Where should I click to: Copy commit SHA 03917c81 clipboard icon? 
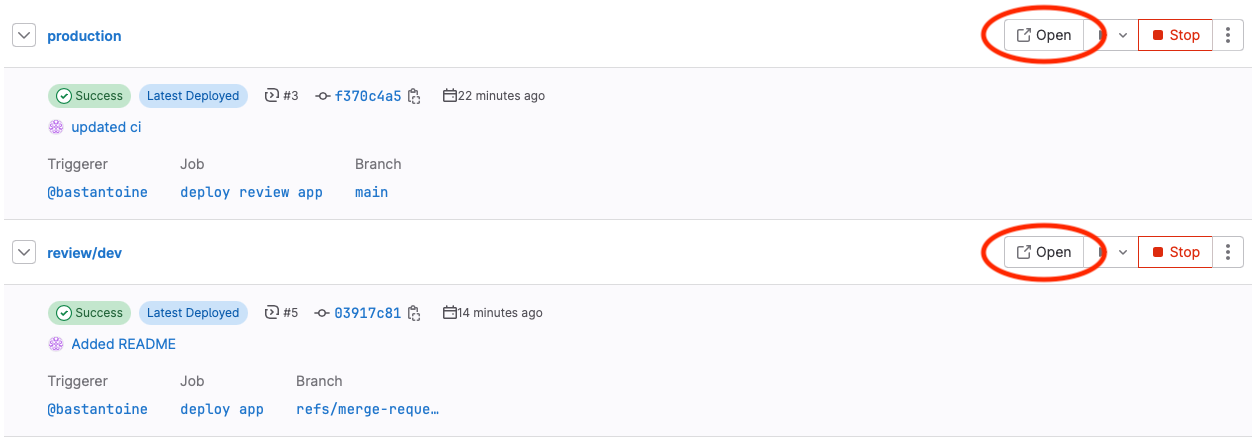tap(415, 313)
